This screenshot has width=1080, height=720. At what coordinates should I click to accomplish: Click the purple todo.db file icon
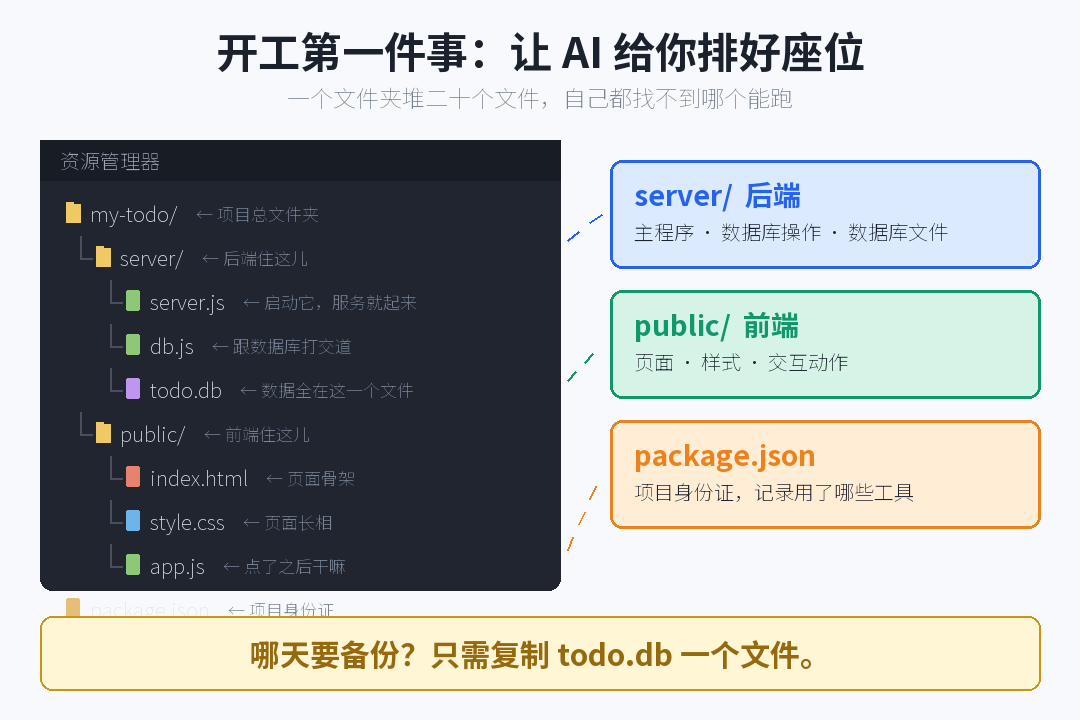click(x=133, y=389)
